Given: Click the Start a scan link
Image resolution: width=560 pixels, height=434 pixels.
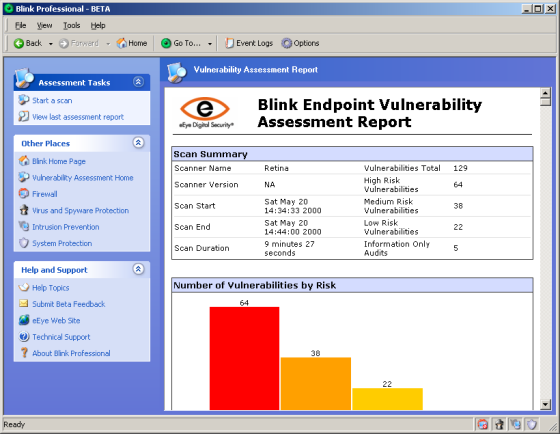Looking at the screenshot, I should point(52,101).
